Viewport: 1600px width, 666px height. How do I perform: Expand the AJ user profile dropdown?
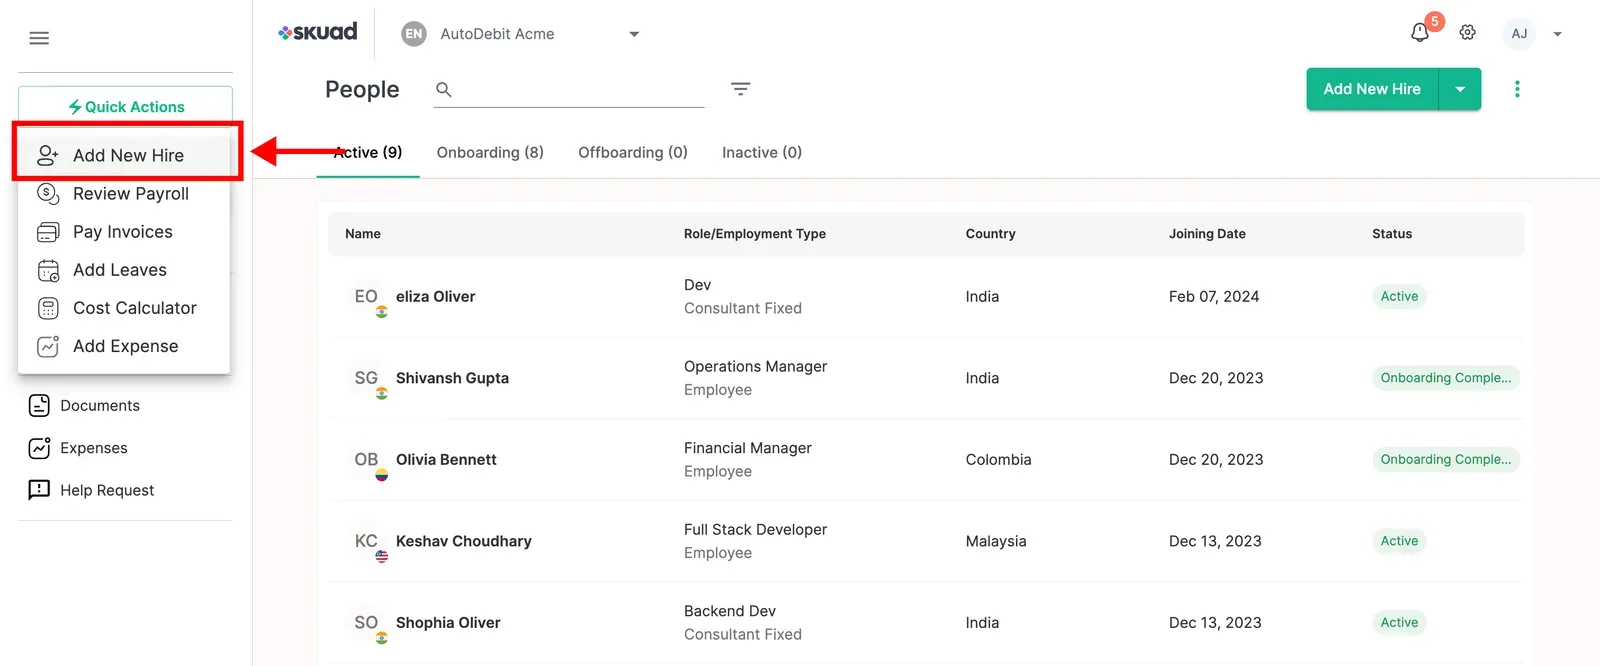tap(1557, 34)
